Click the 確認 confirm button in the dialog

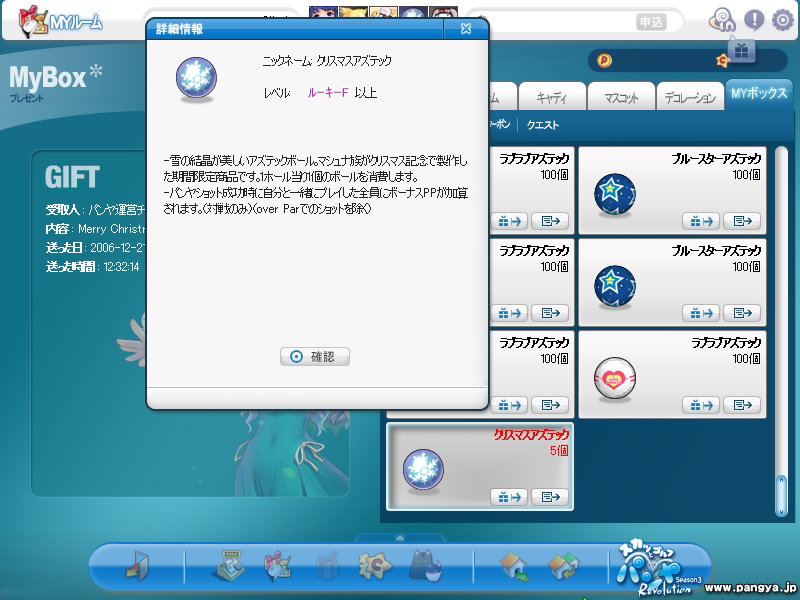click(x=314, y=356)
